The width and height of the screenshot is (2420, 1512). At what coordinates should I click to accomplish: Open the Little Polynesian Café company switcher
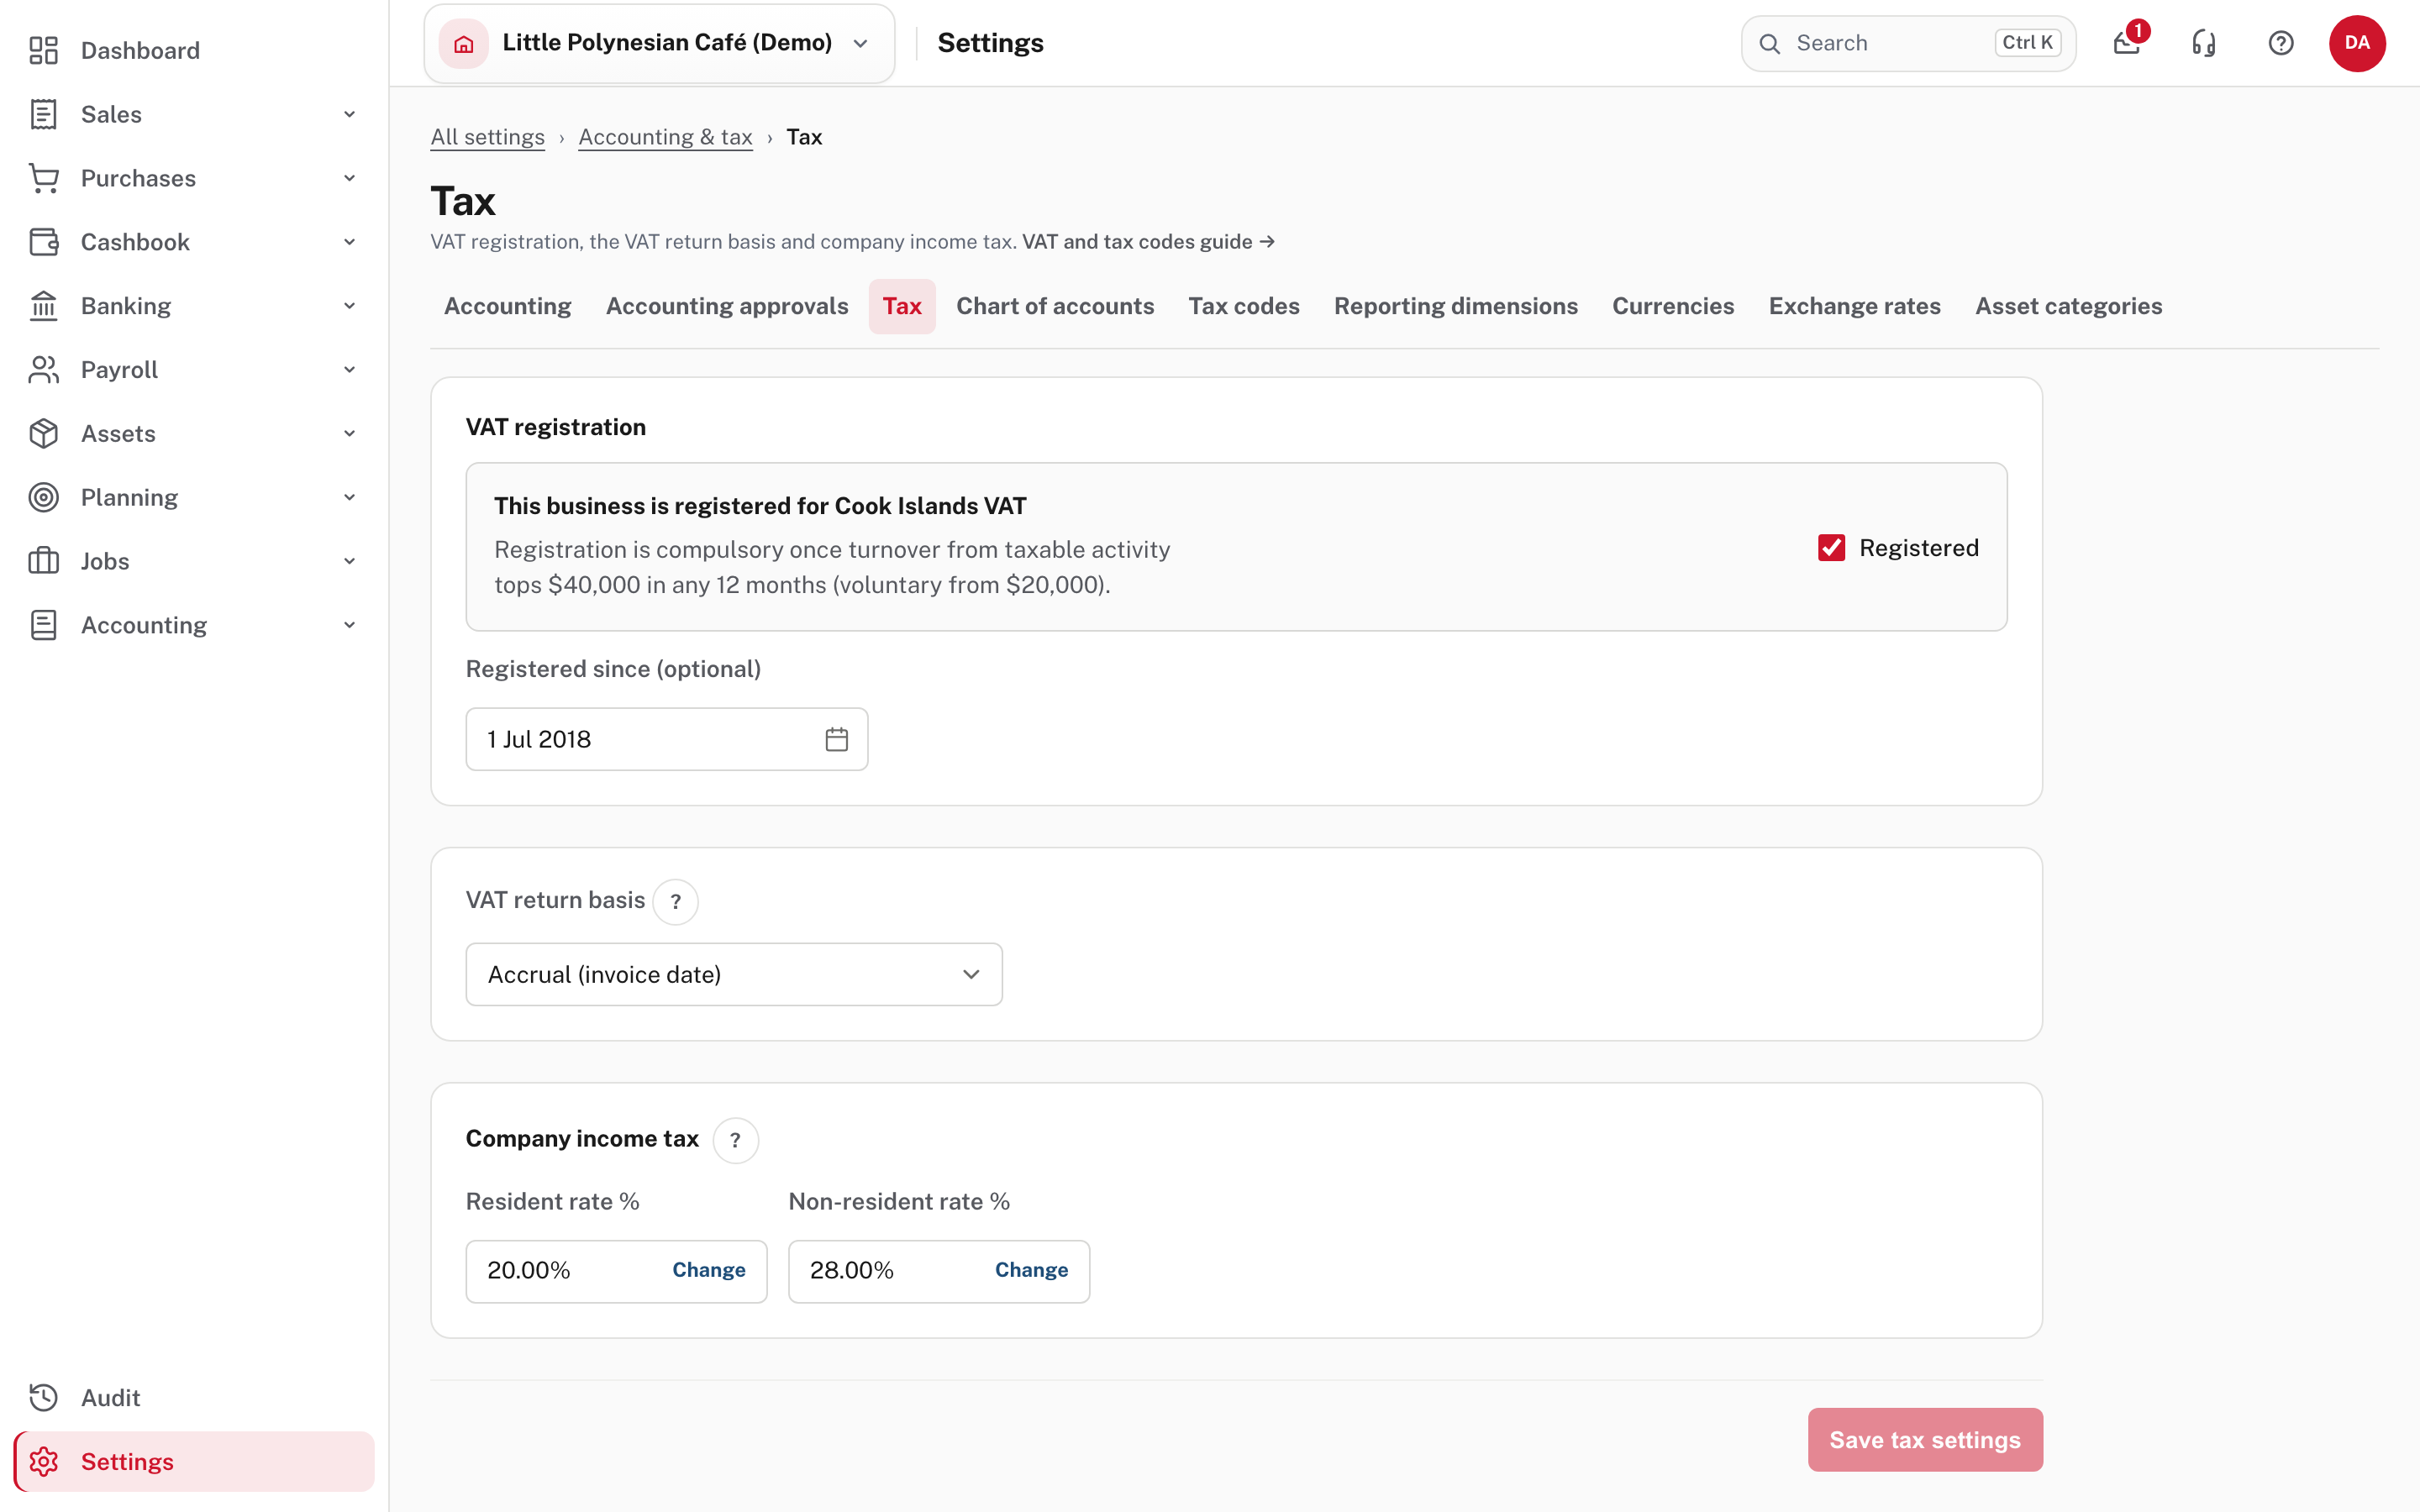(659, 43)
